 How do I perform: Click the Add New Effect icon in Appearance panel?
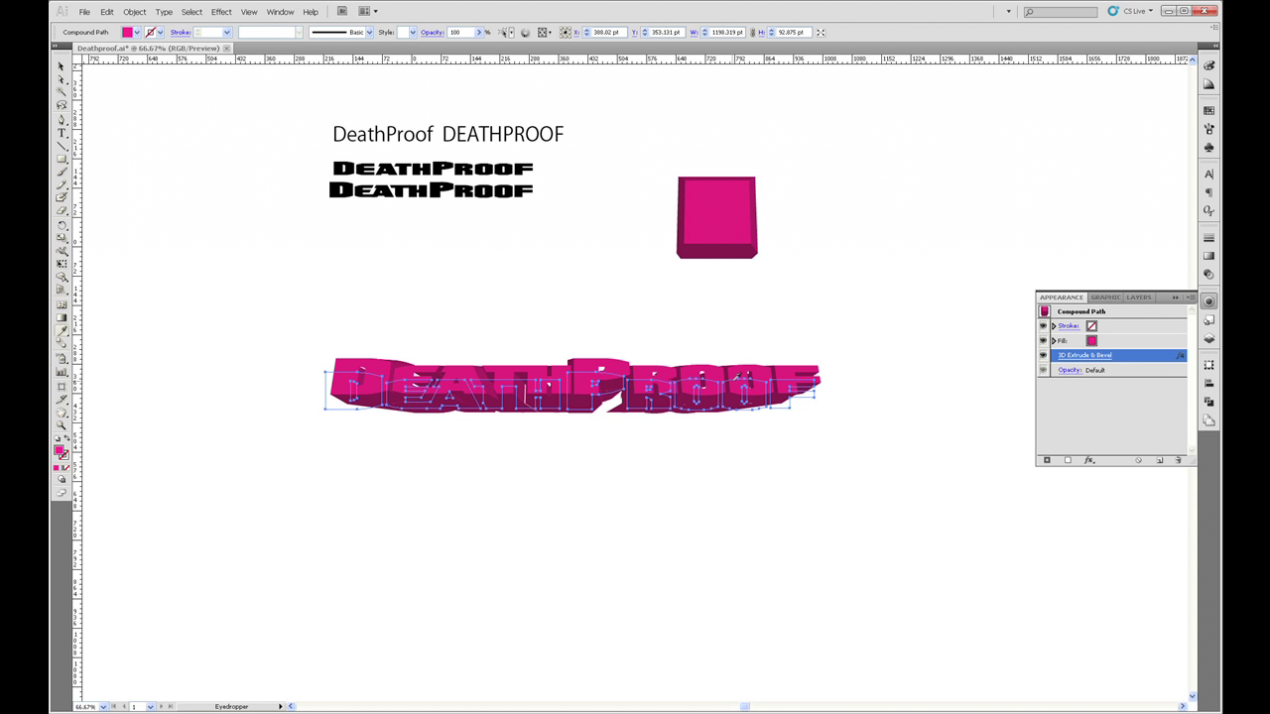click(x=1089, y=460)
